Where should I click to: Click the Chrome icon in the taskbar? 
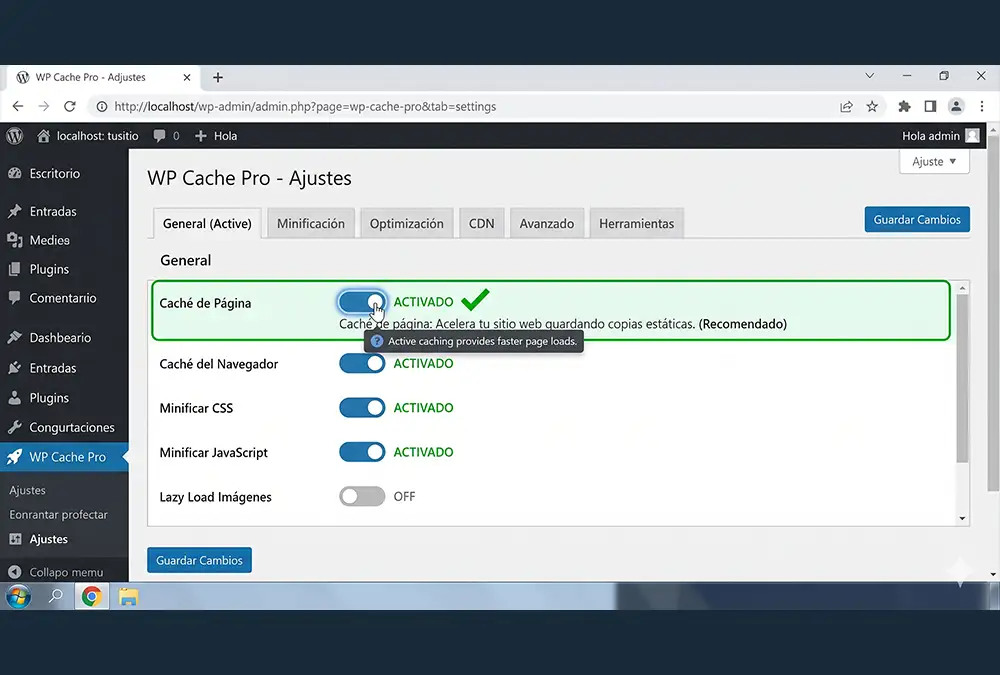point(91,597)
